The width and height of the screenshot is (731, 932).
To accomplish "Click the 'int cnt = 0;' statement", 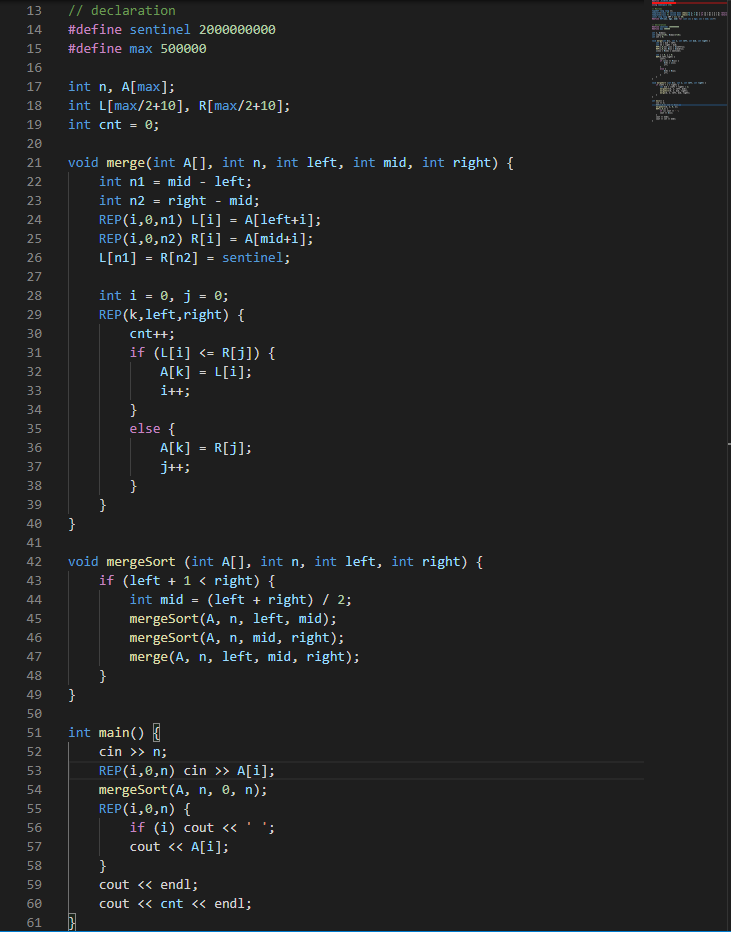I will [114, 125].
